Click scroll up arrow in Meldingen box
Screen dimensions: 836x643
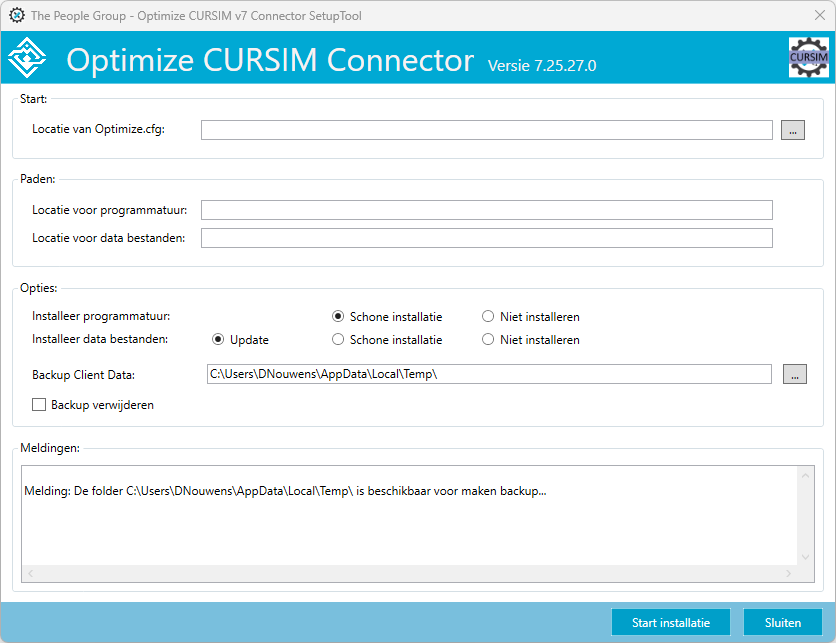click(x=805, y=475)
